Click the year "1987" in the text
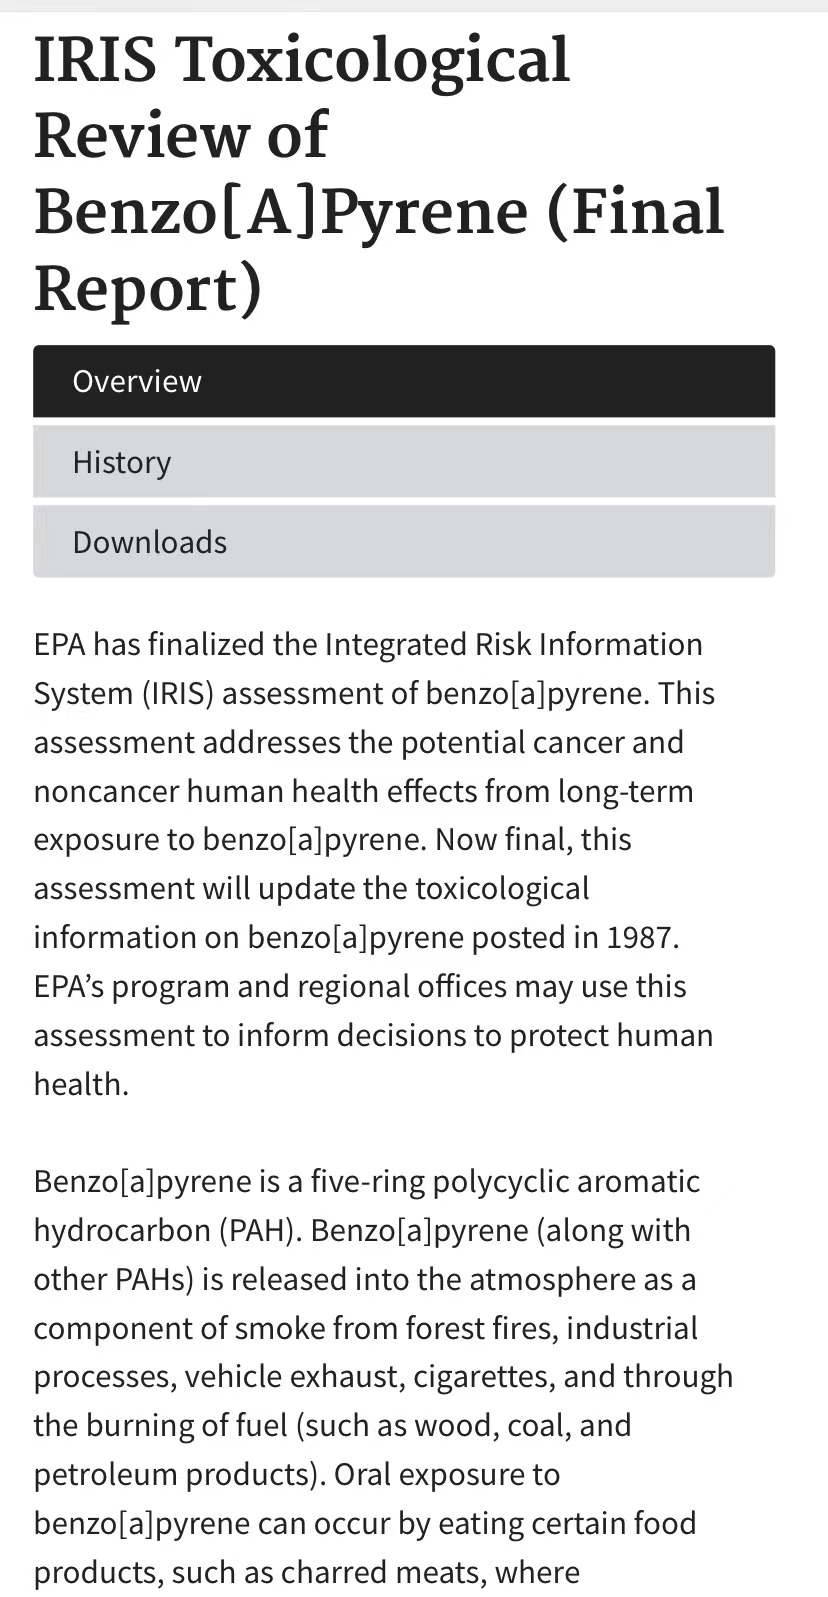The width and height of the screenshot is (828, 1597). [x=640, y=938]
